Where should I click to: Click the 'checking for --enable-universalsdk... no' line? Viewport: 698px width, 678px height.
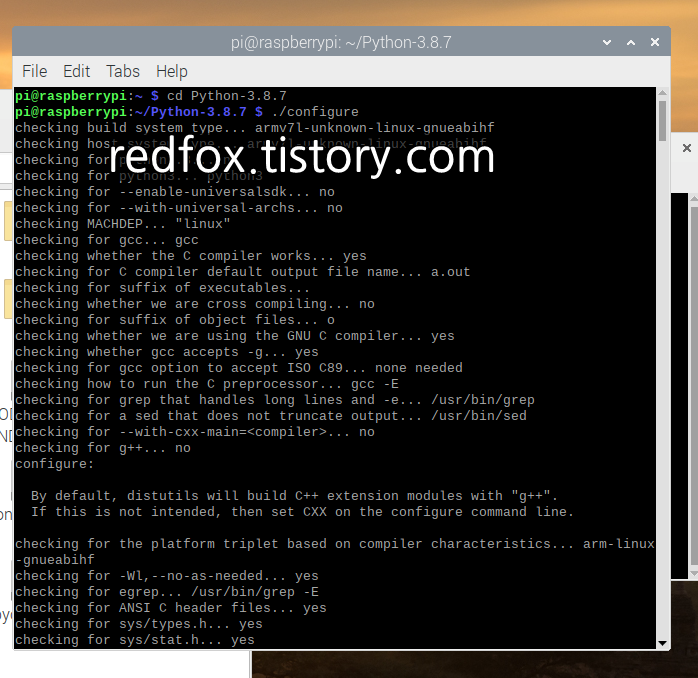174,192
